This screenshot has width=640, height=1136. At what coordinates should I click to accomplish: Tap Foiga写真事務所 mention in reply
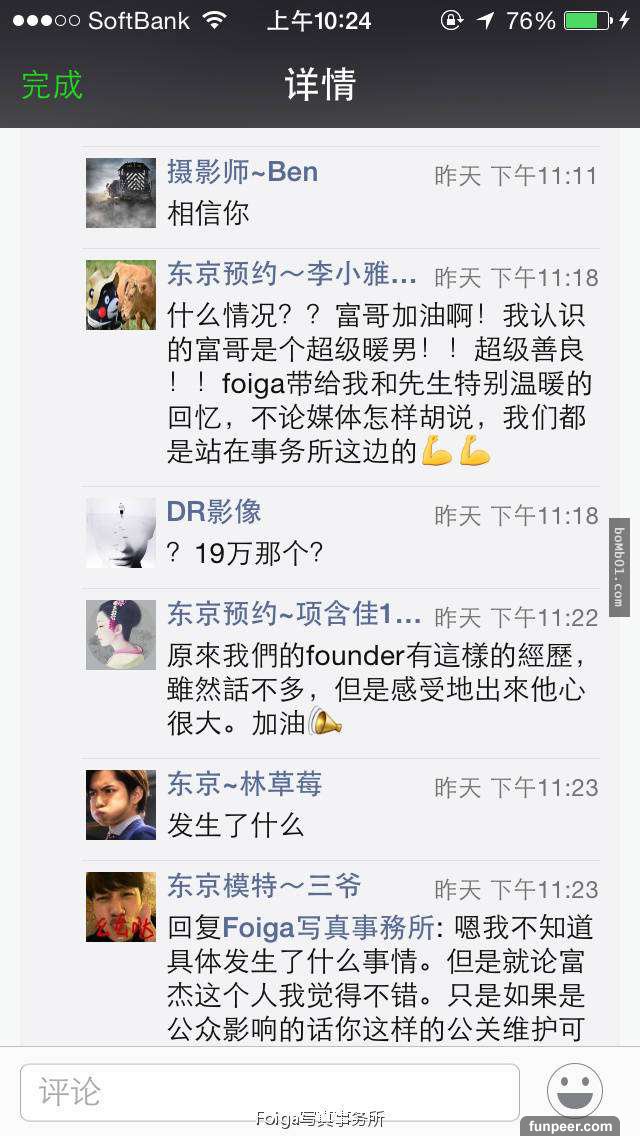328,927
